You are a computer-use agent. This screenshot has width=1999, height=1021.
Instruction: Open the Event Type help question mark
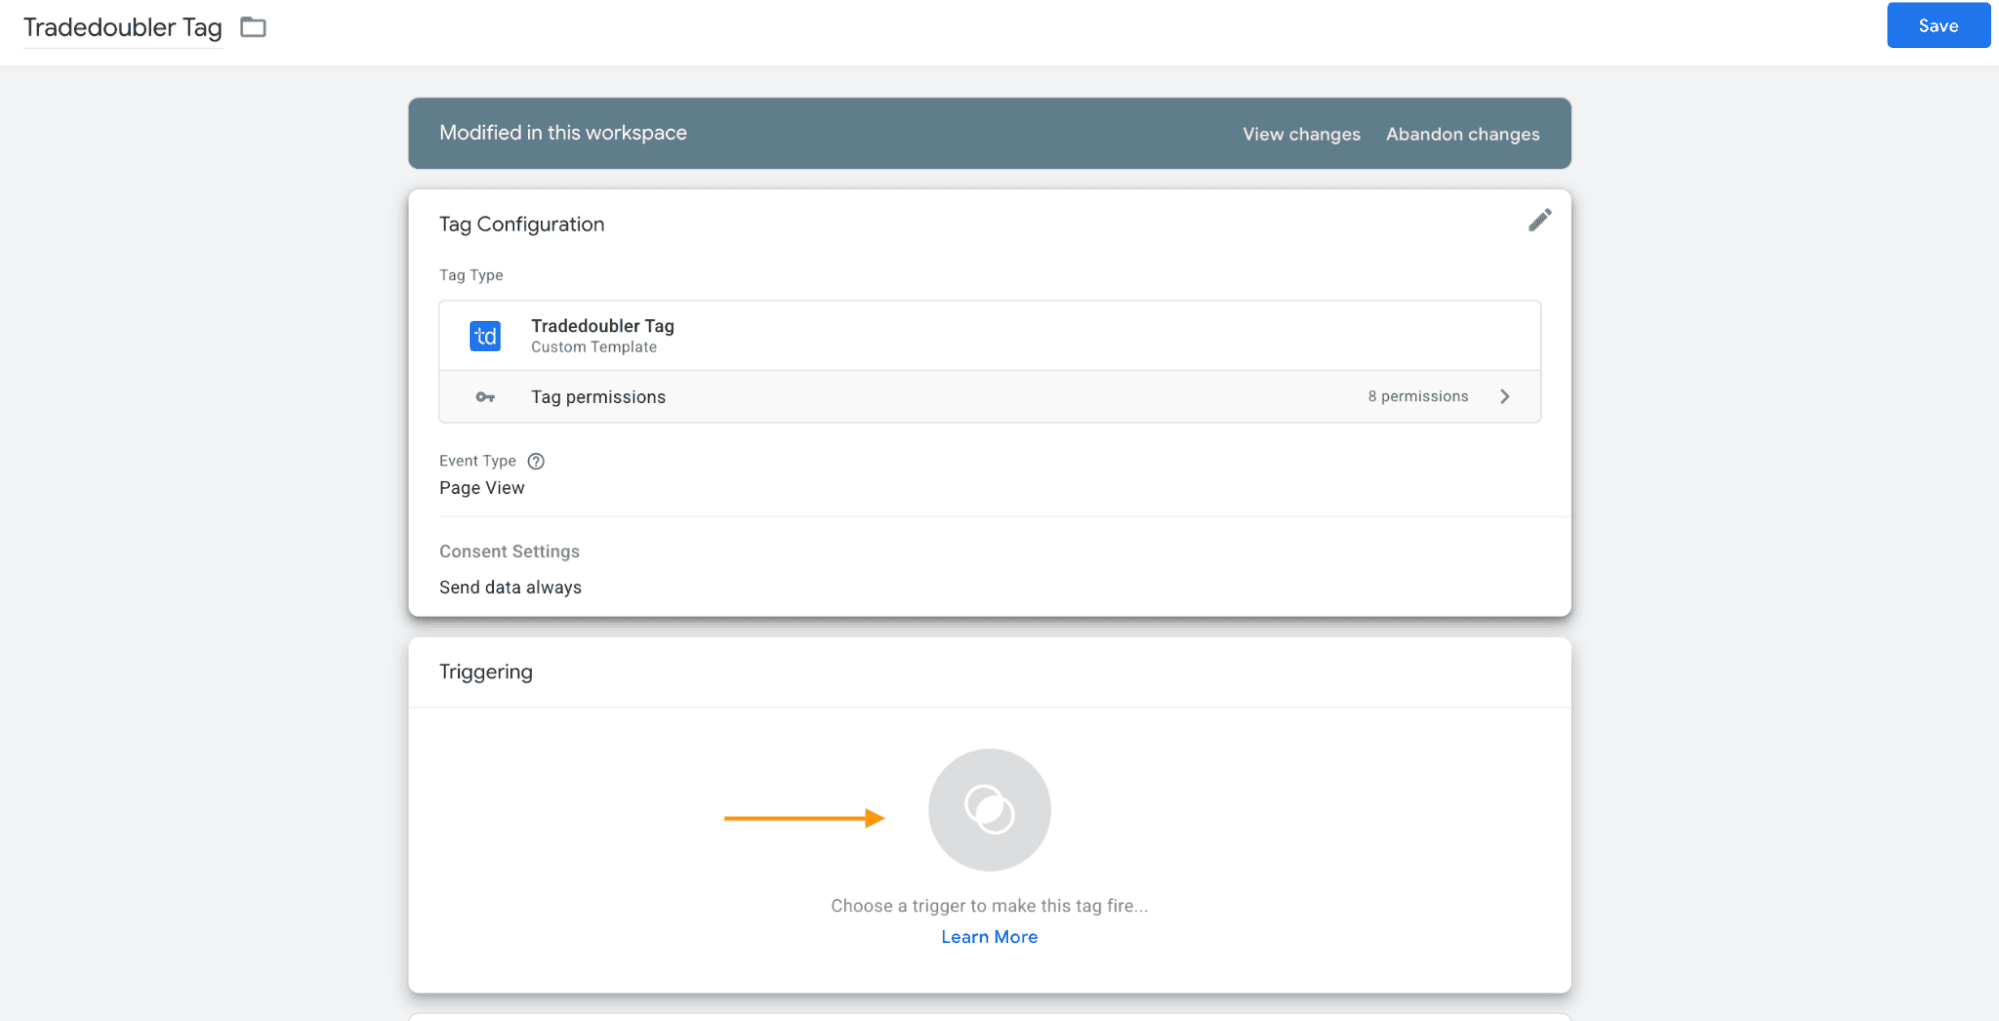536,461
